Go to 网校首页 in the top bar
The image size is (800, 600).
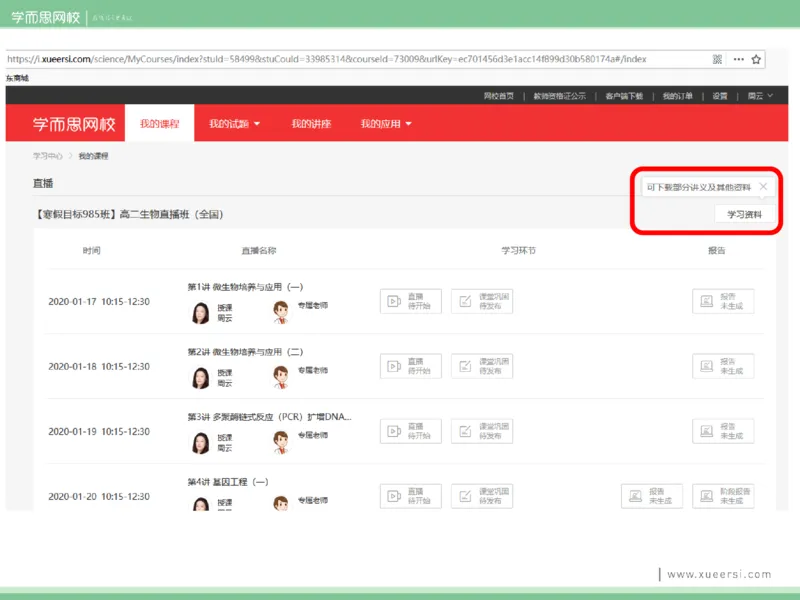(498, 96)
